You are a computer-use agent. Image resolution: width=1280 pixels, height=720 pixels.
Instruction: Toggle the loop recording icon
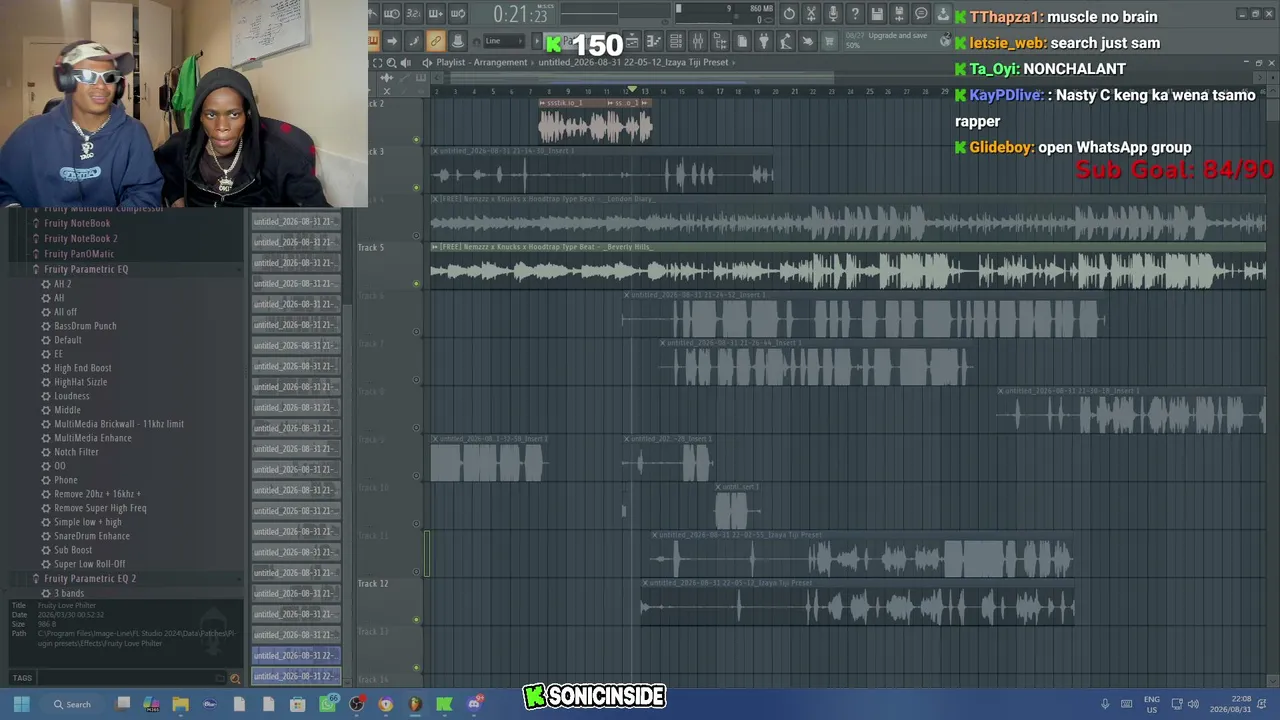[x=457, y=14]
